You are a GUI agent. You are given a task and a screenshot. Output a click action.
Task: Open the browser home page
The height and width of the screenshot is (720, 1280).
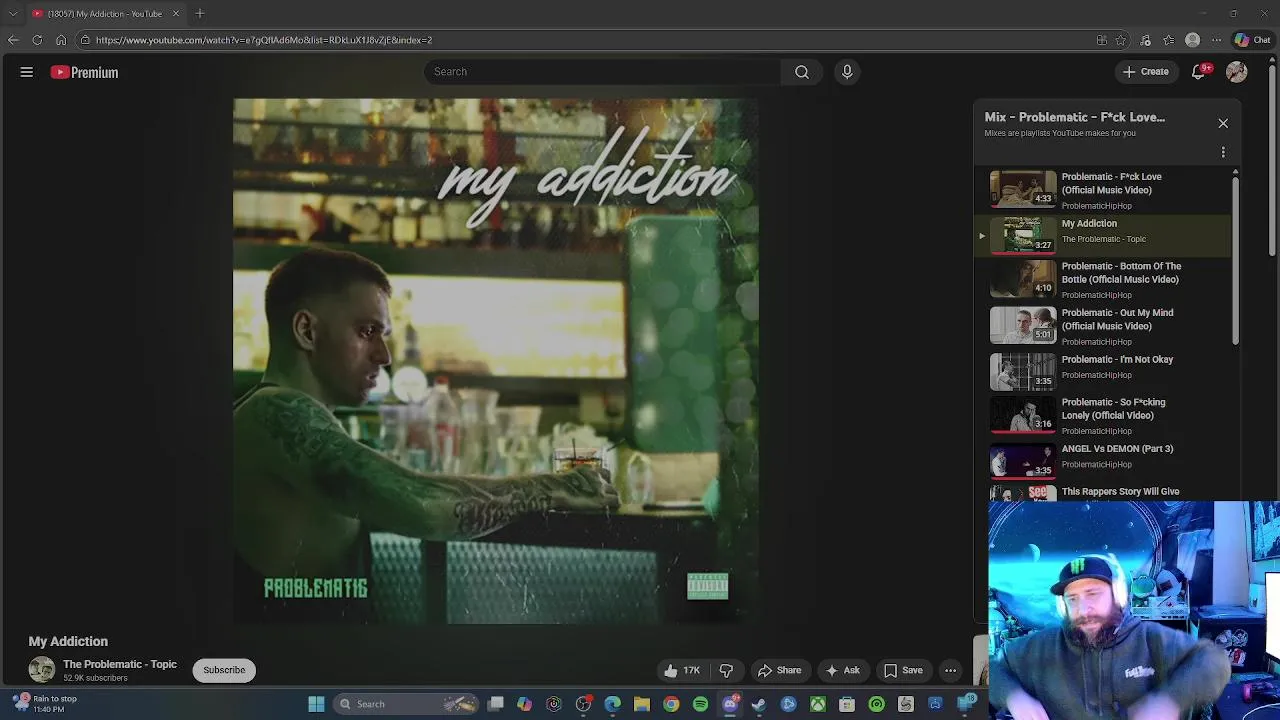pyautogui.click(x=61, y=40)
